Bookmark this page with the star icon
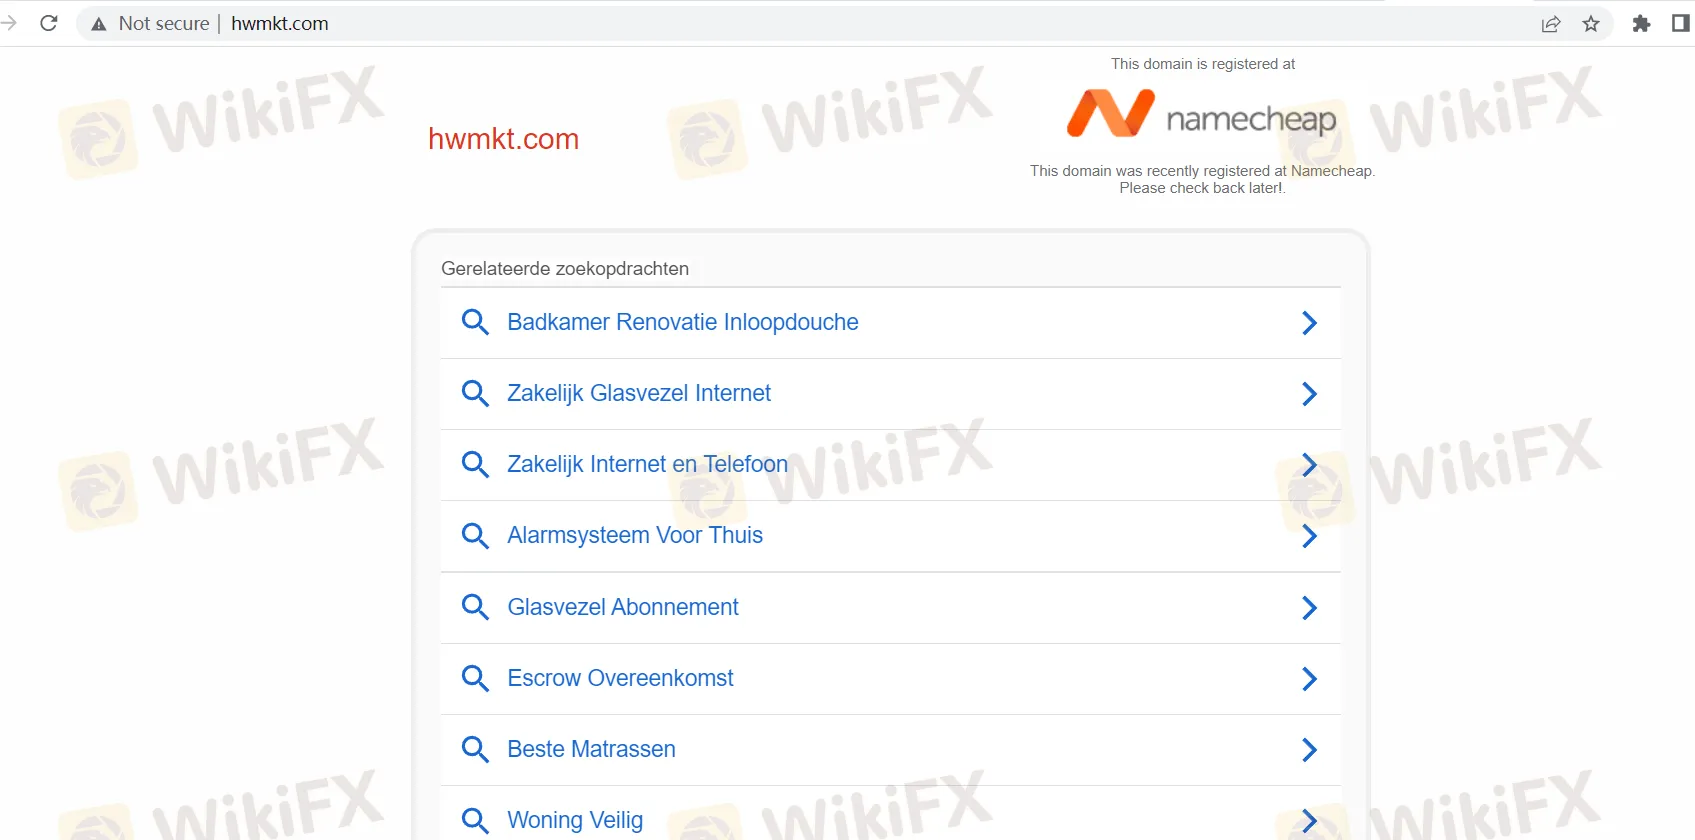 click(1591, 24)
